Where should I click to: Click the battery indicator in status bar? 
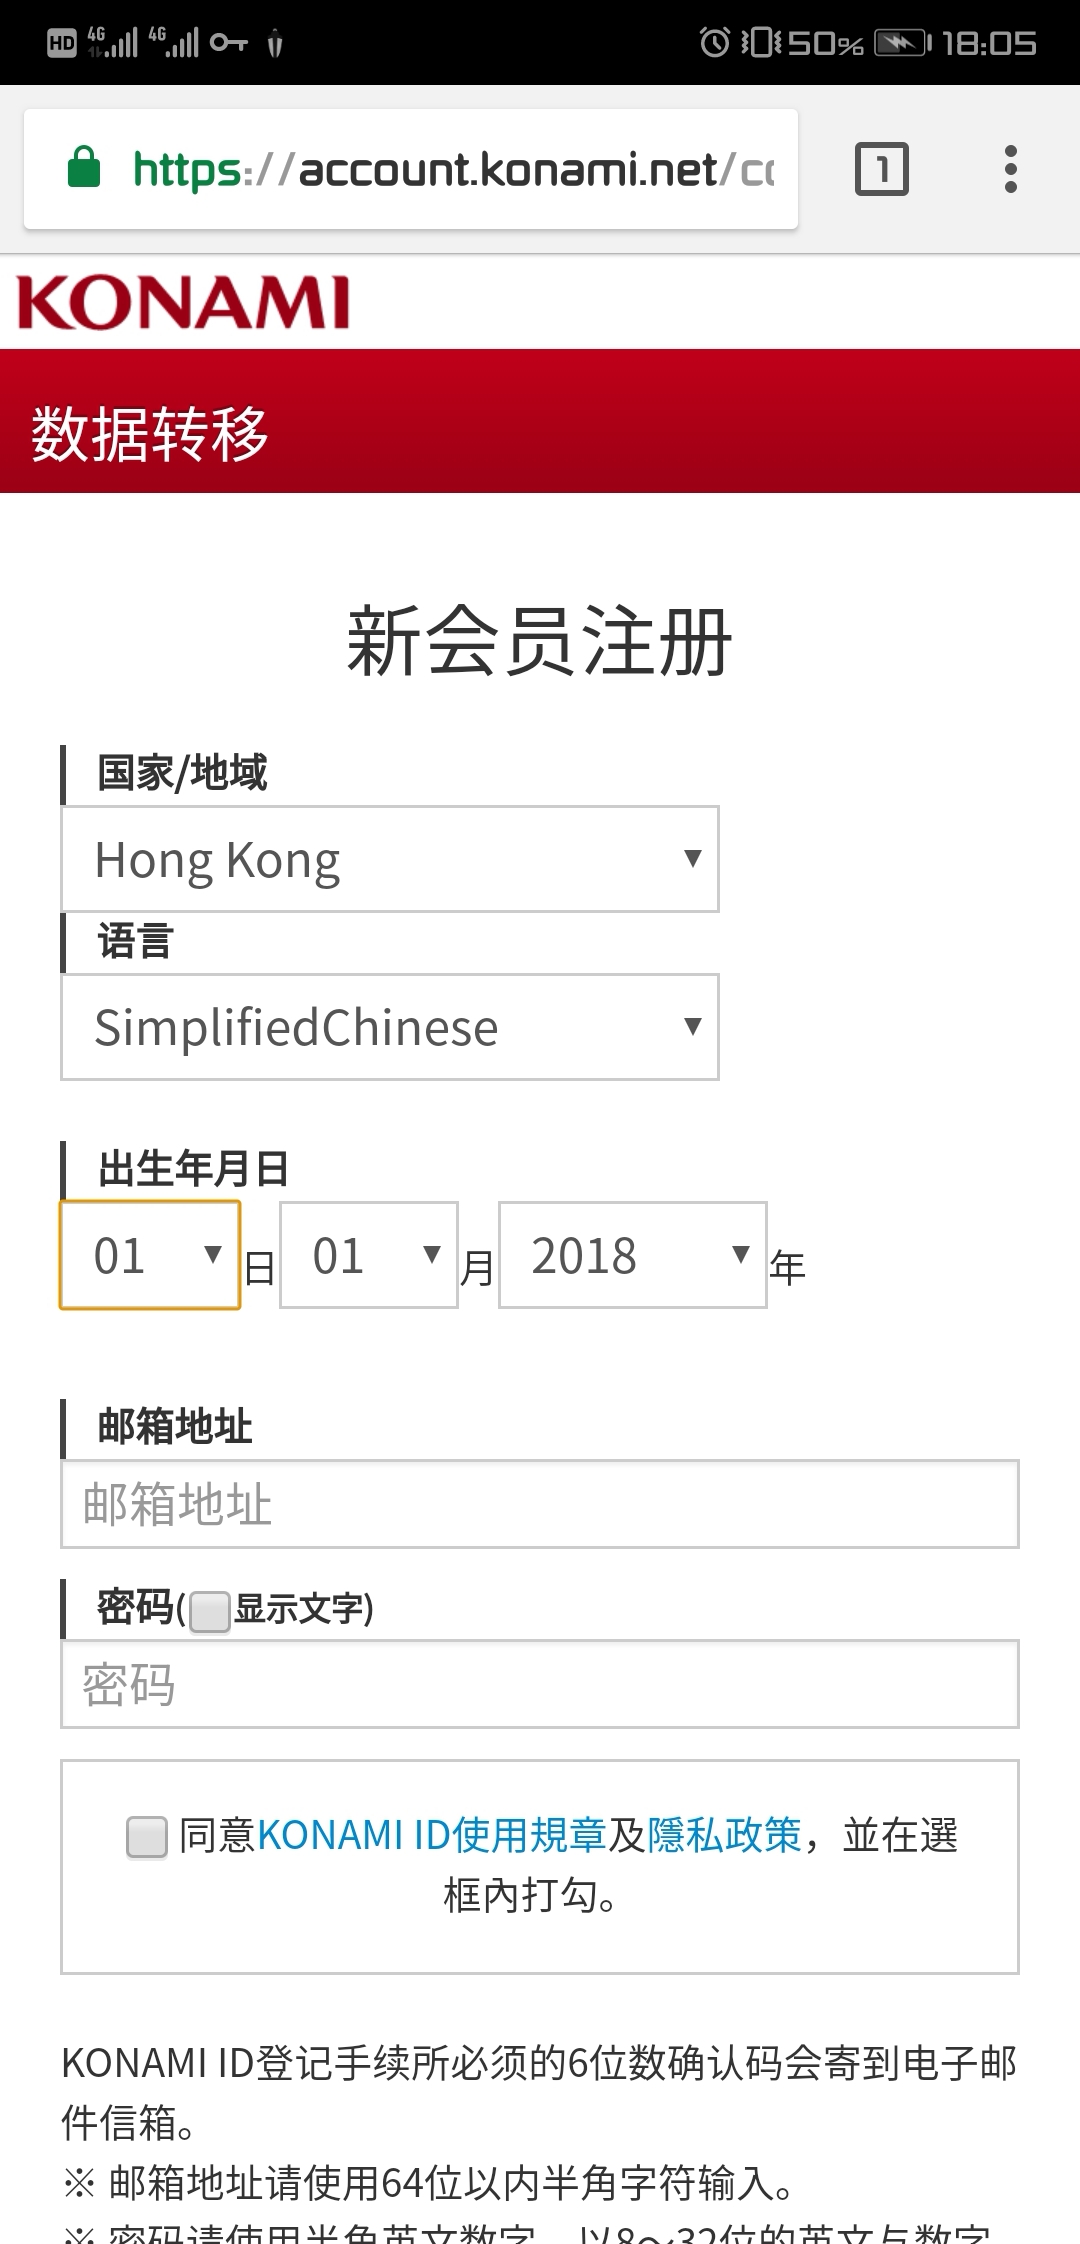(x=893, y=40)
